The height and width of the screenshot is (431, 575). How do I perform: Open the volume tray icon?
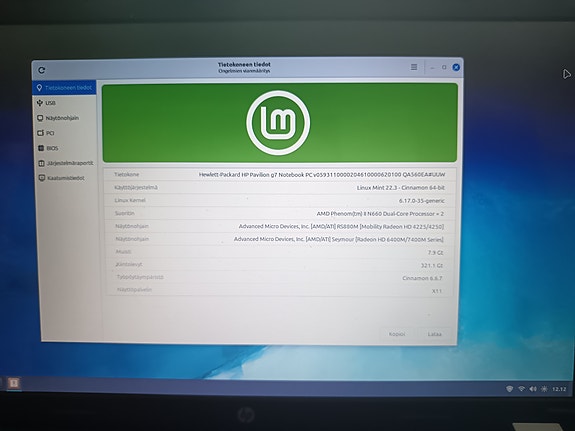533,389
